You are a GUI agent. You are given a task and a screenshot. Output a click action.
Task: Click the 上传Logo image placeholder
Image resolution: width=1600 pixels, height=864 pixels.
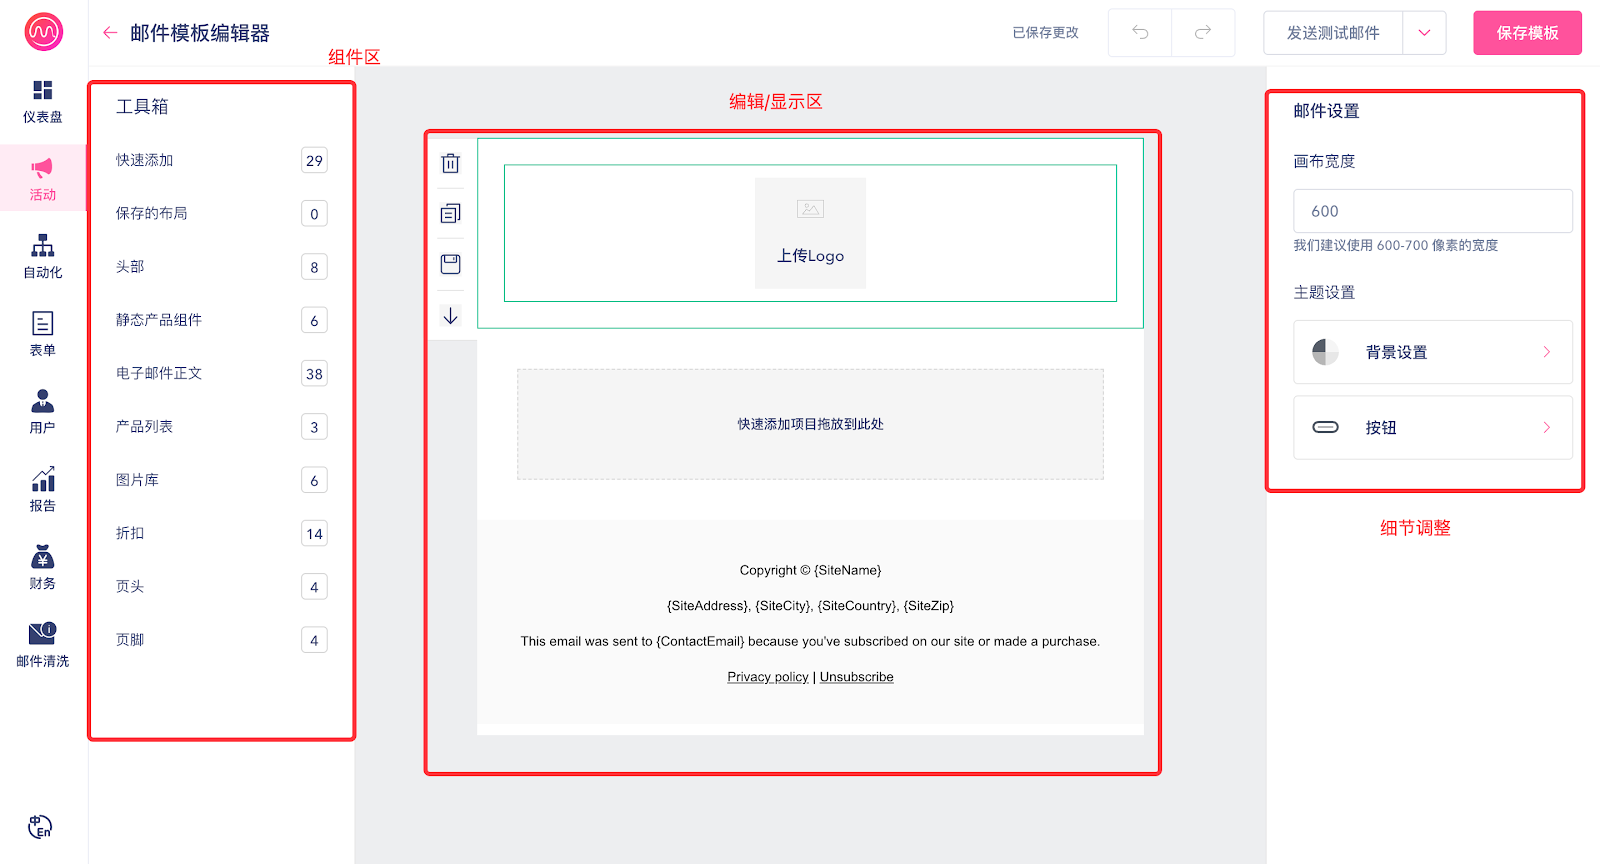pos(810,233)
